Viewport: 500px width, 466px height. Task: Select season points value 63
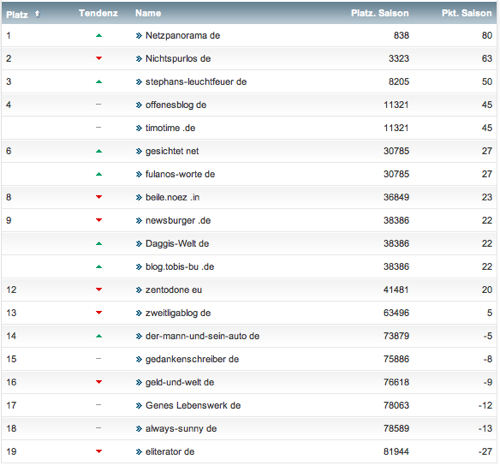tap(487, 58)
